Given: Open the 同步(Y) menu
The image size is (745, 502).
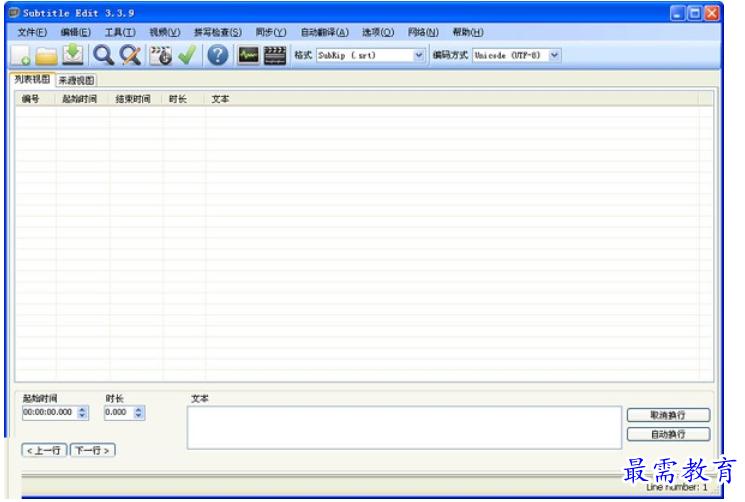Looking at the screenshot, I should 271,32.
